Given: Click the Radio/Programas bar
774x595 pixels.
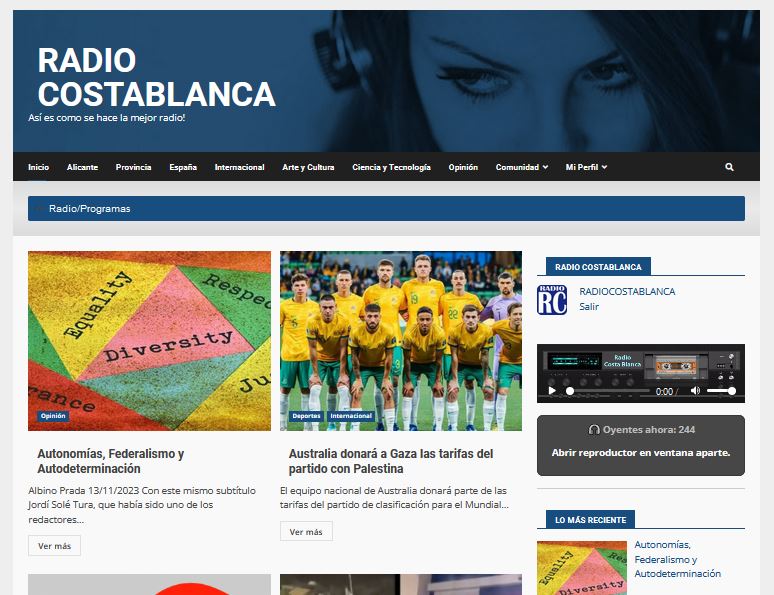Looking at the screenshot, I should pyautogui.click(x=387, y=208).
